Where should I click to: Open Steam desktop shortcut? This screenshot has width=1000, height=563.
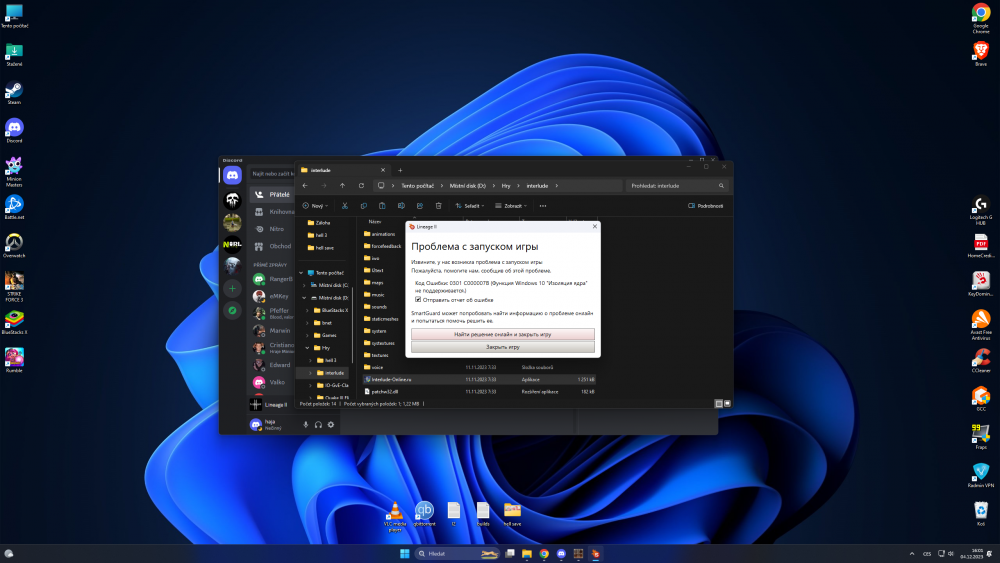14,93
